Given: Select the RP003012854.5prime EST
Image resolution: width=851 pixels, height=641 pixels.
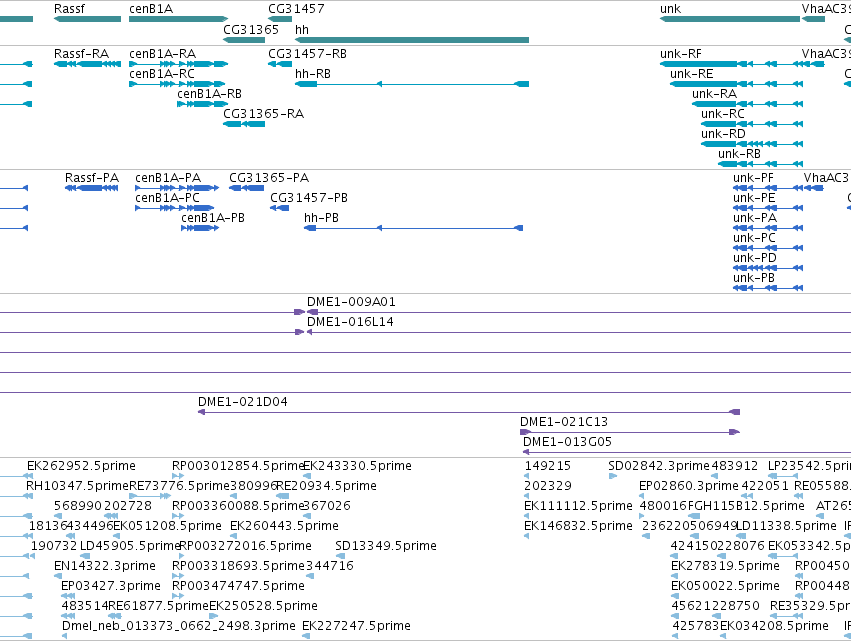Looking at the screenshot, I should (178, 477).
